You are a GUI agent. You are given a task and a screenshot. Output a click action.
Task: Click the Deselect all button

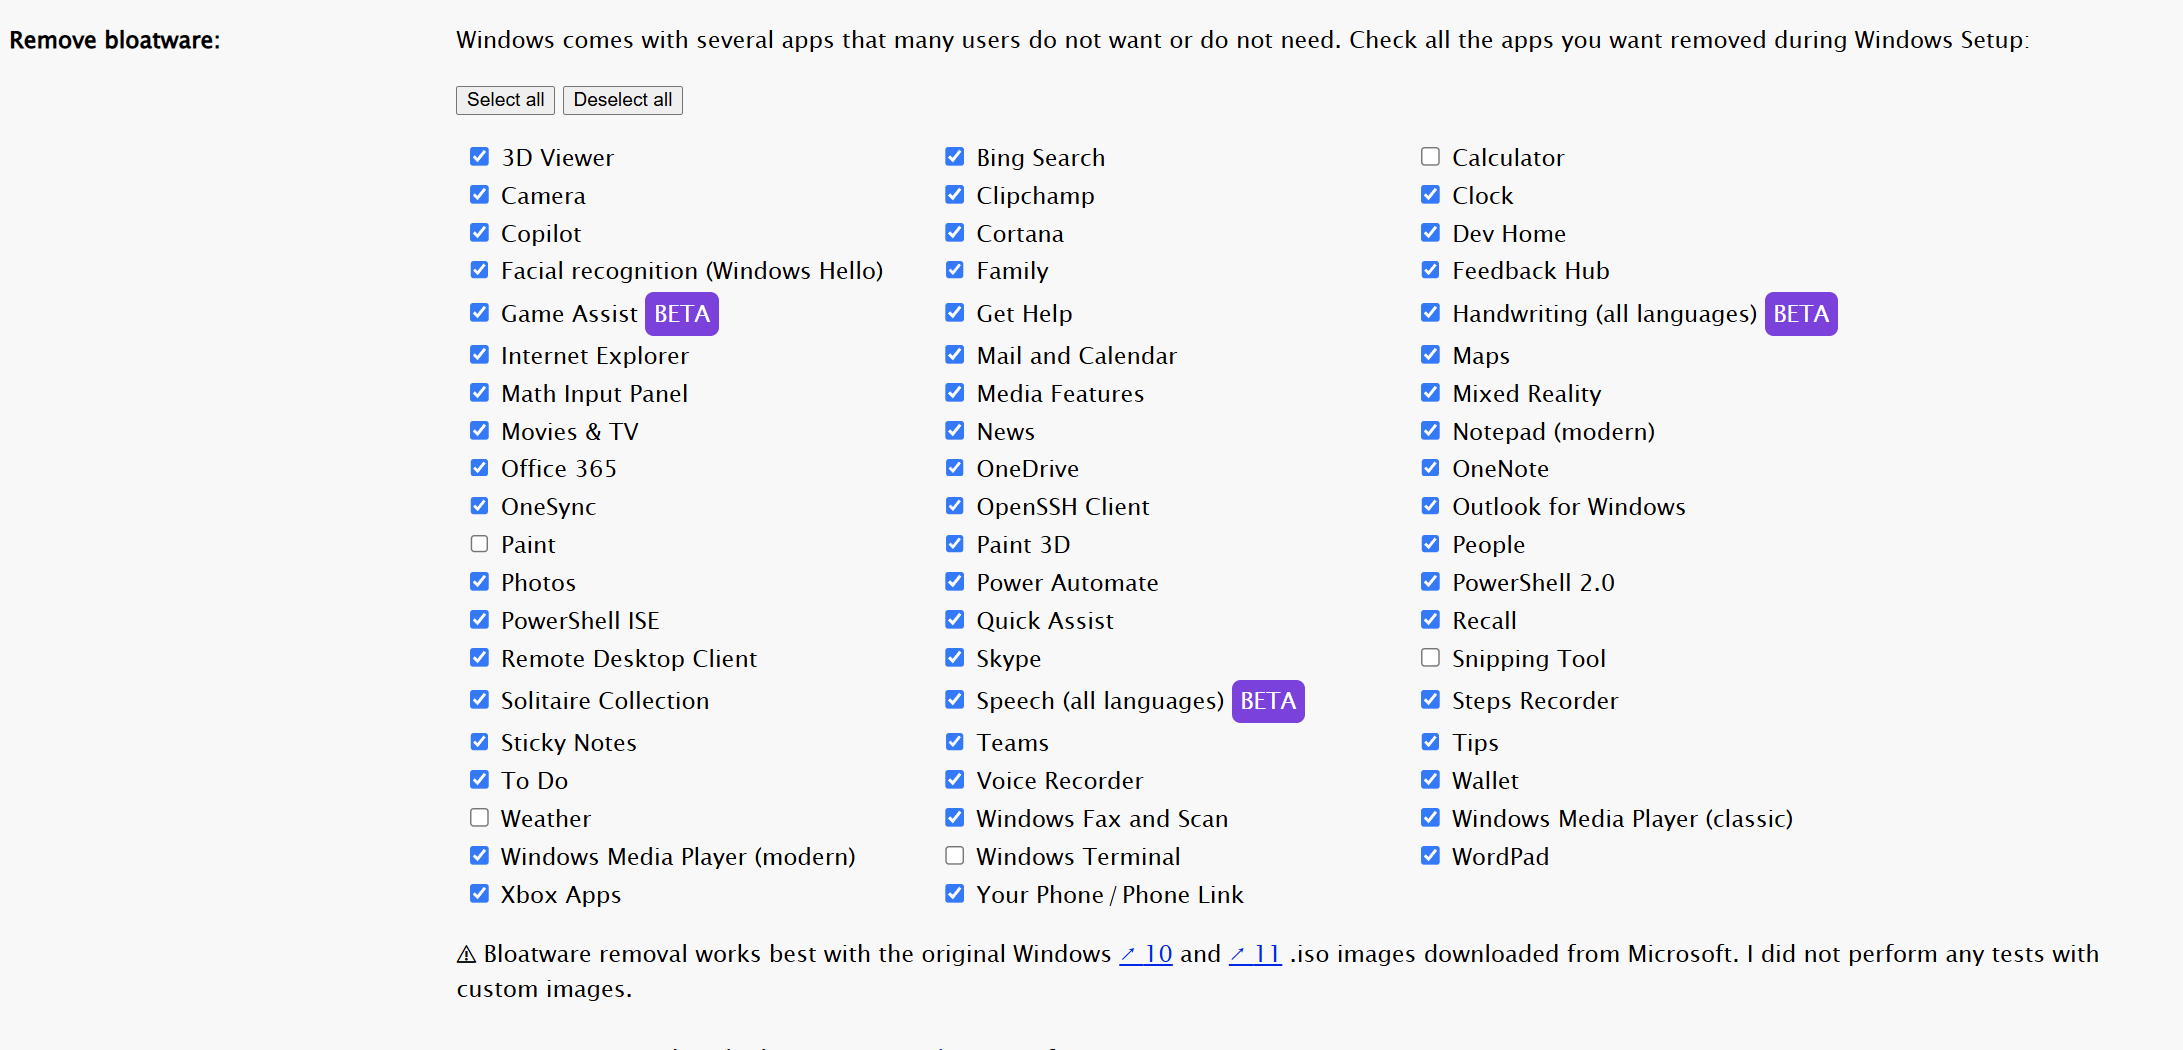click(622, 100)
